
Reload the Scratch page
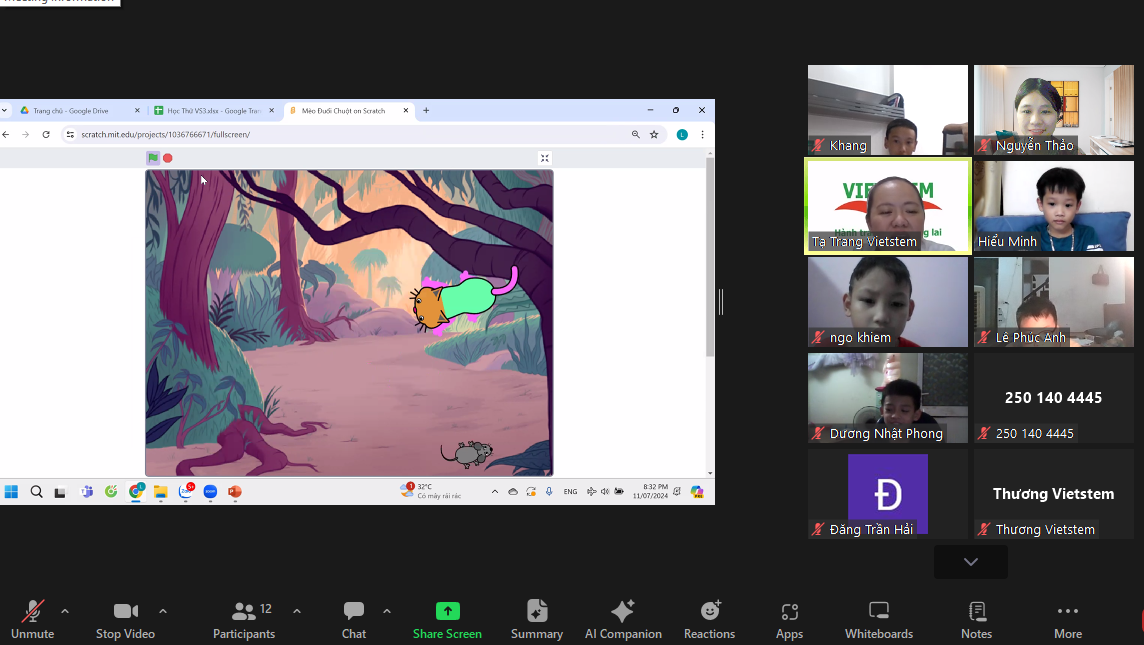pyautogui.click(x=46, y=134)
